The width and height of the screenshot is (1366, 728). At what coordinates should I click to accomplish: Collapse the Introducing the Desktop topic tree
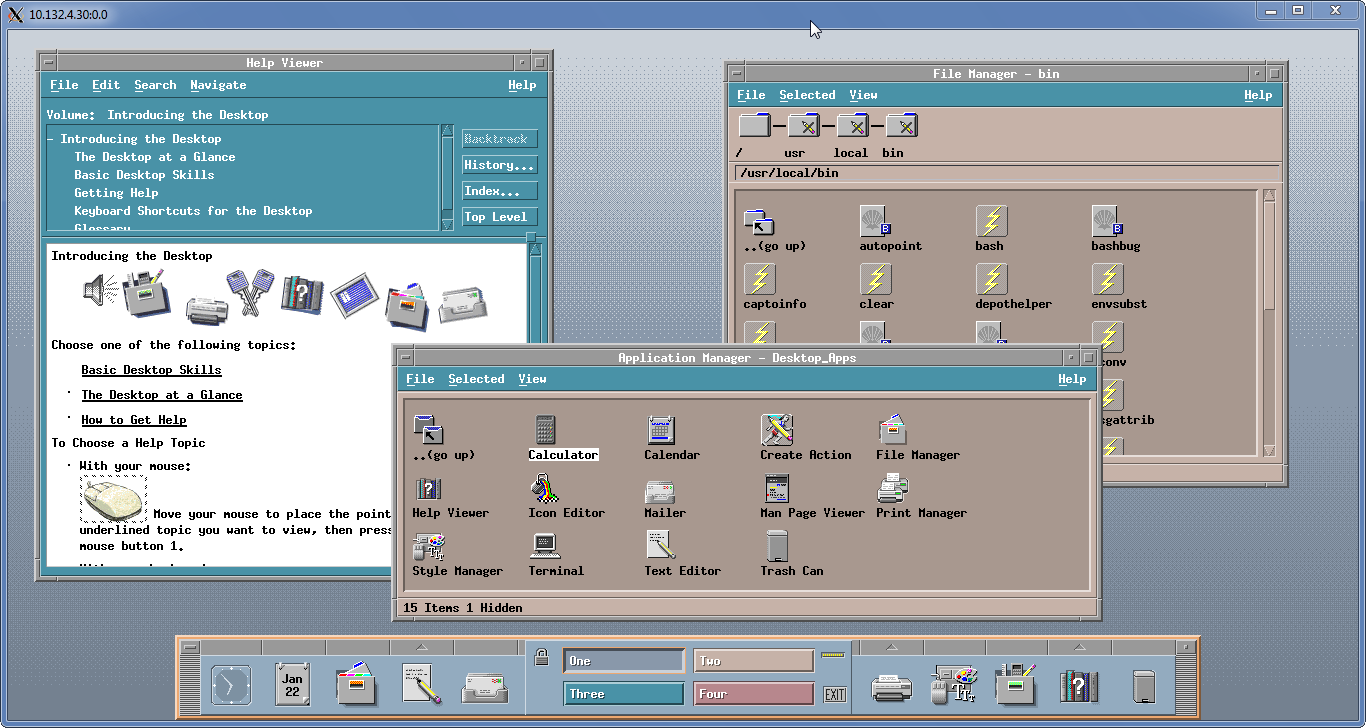pos(51,139)
